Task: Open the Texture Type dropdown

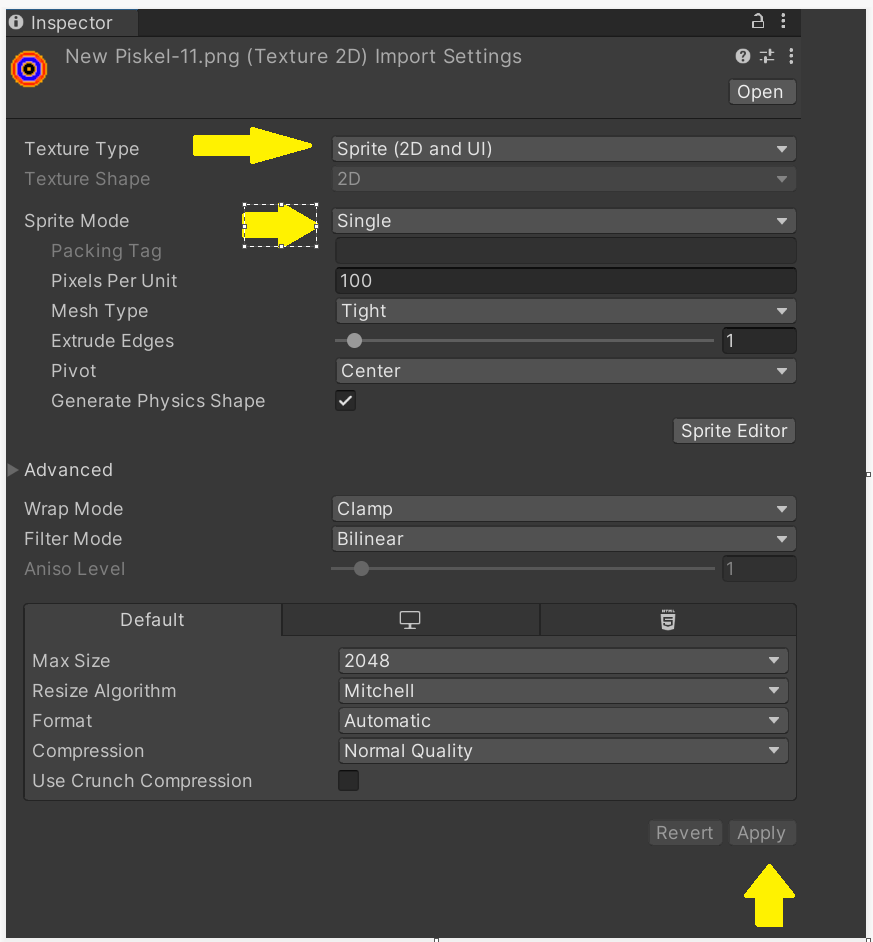Action: pos(565,148)
